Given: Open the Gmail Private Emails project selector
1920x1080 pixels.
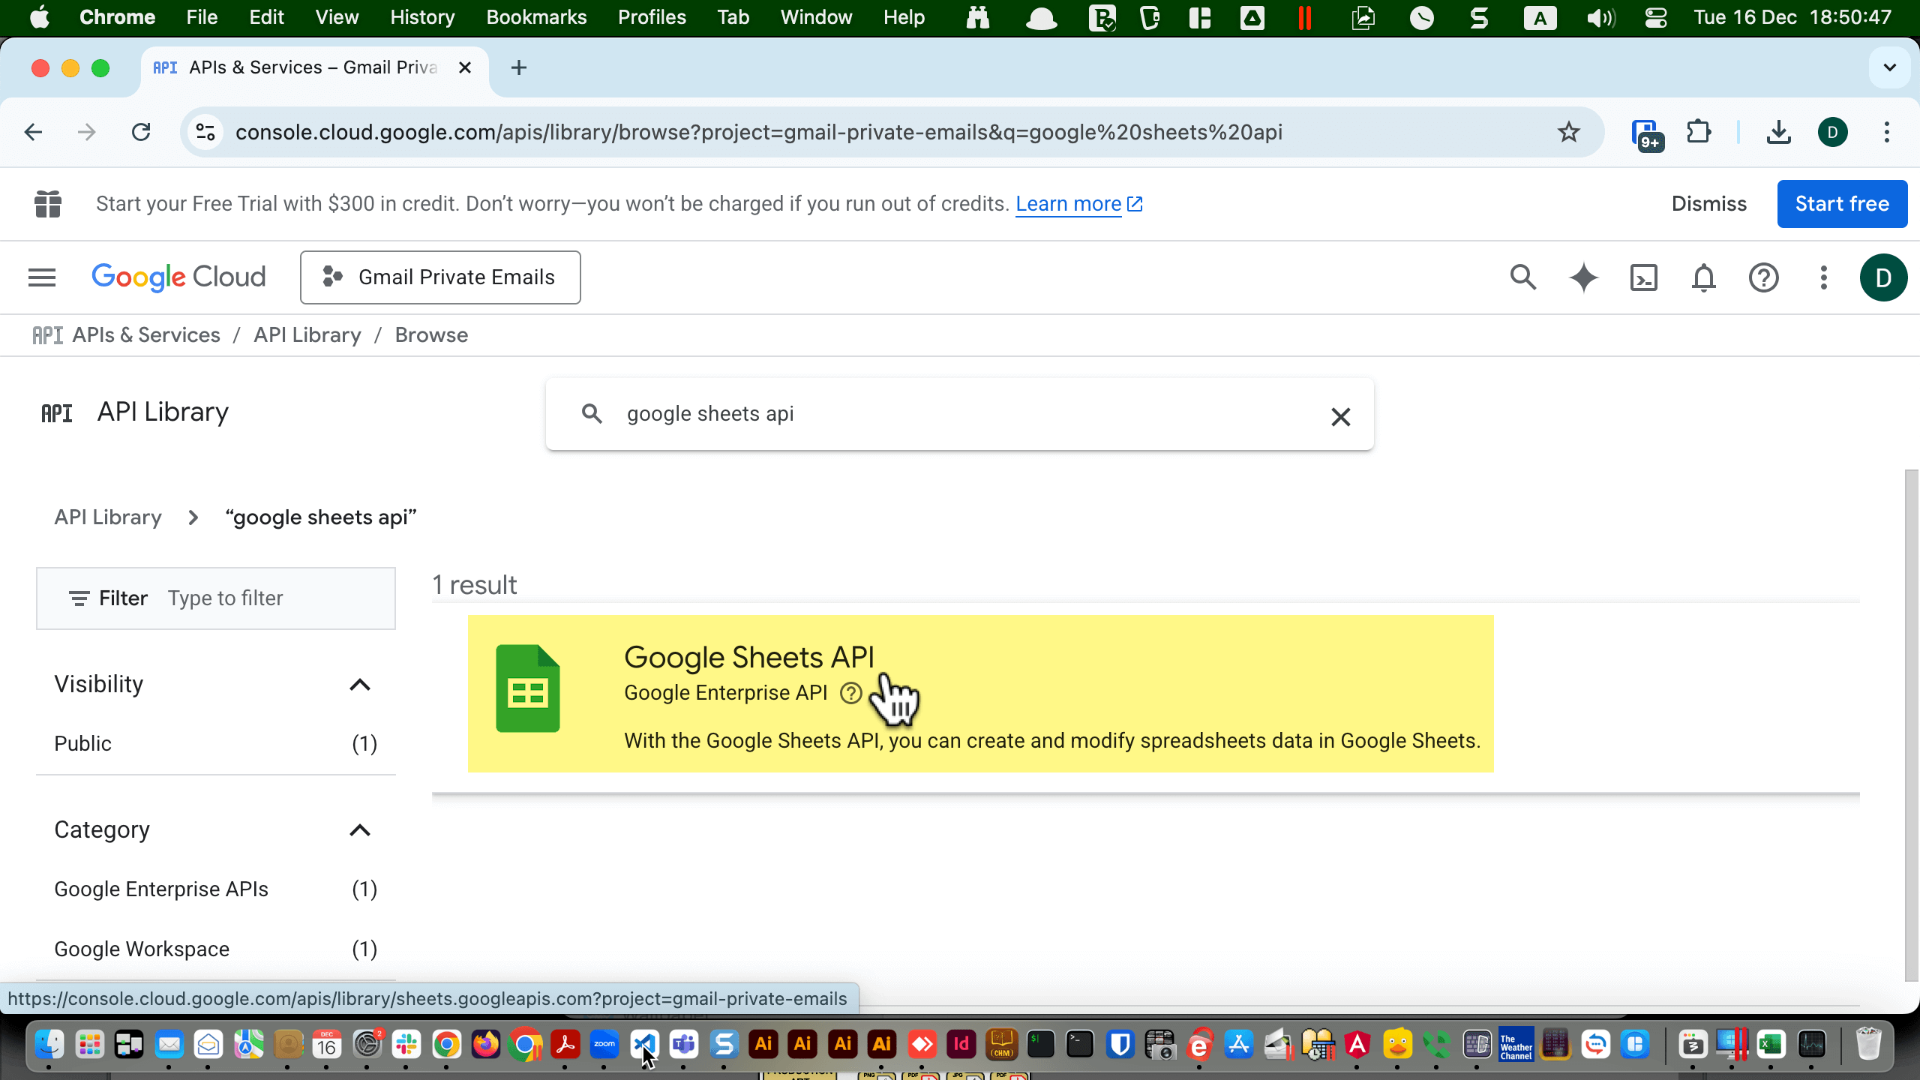Looking at the screenshot, I should 440,277.
